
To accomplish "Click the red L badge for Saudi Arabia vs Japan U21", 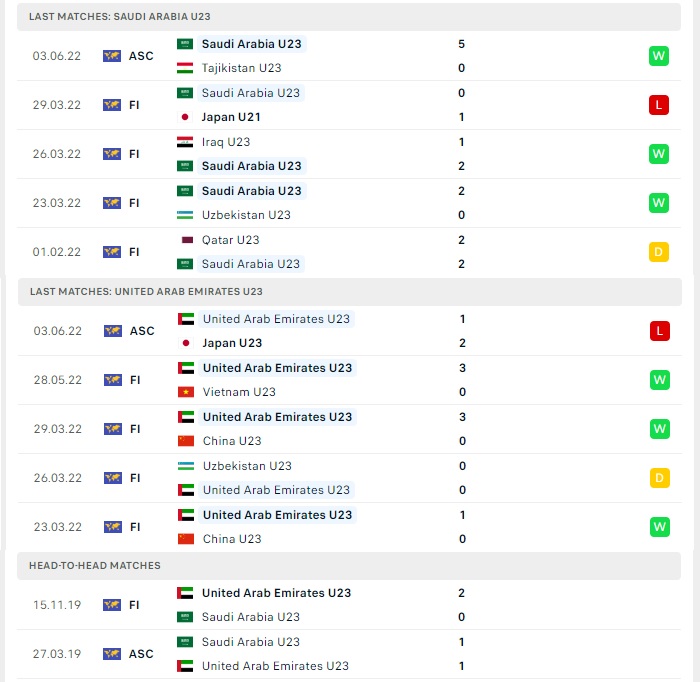I will tap(658, 105).
